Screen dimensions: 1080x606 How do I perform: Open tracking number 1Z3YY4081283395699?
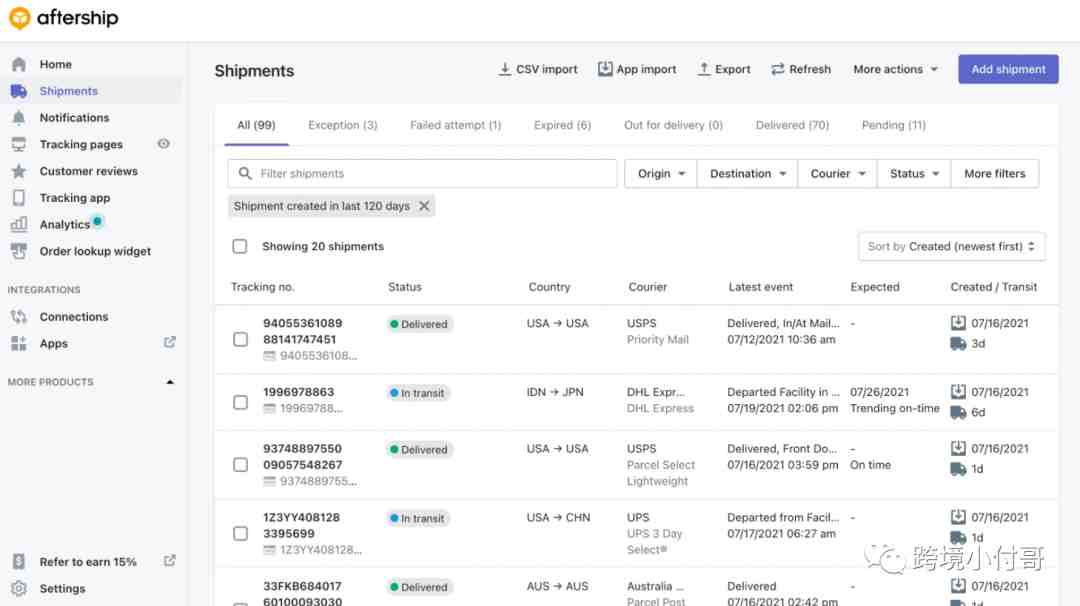point(302,525)
